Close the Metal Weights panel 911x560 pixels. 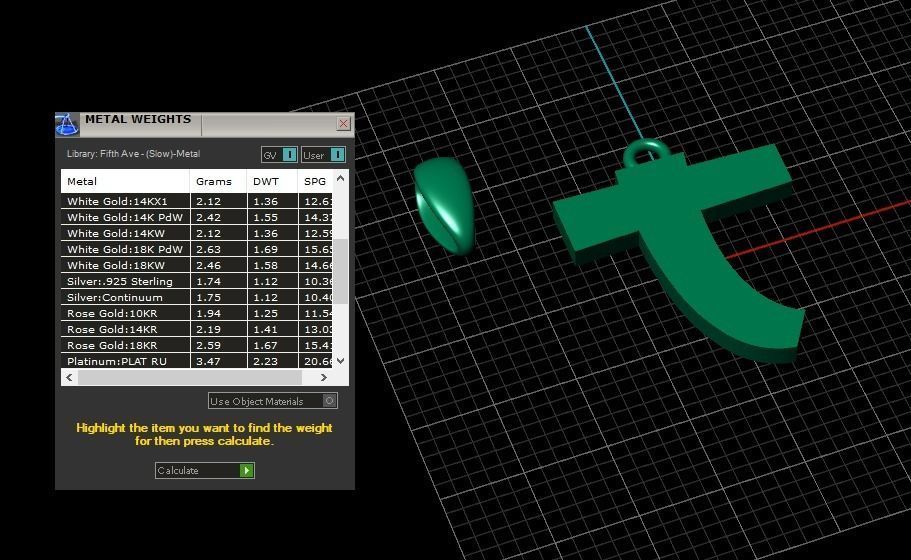tap(343, 123)
